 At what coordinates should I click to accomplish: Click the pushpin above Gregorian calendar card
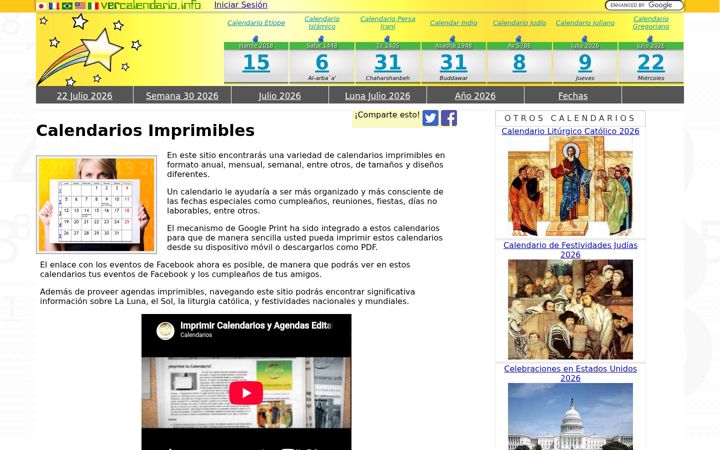[x=650, y=39]
